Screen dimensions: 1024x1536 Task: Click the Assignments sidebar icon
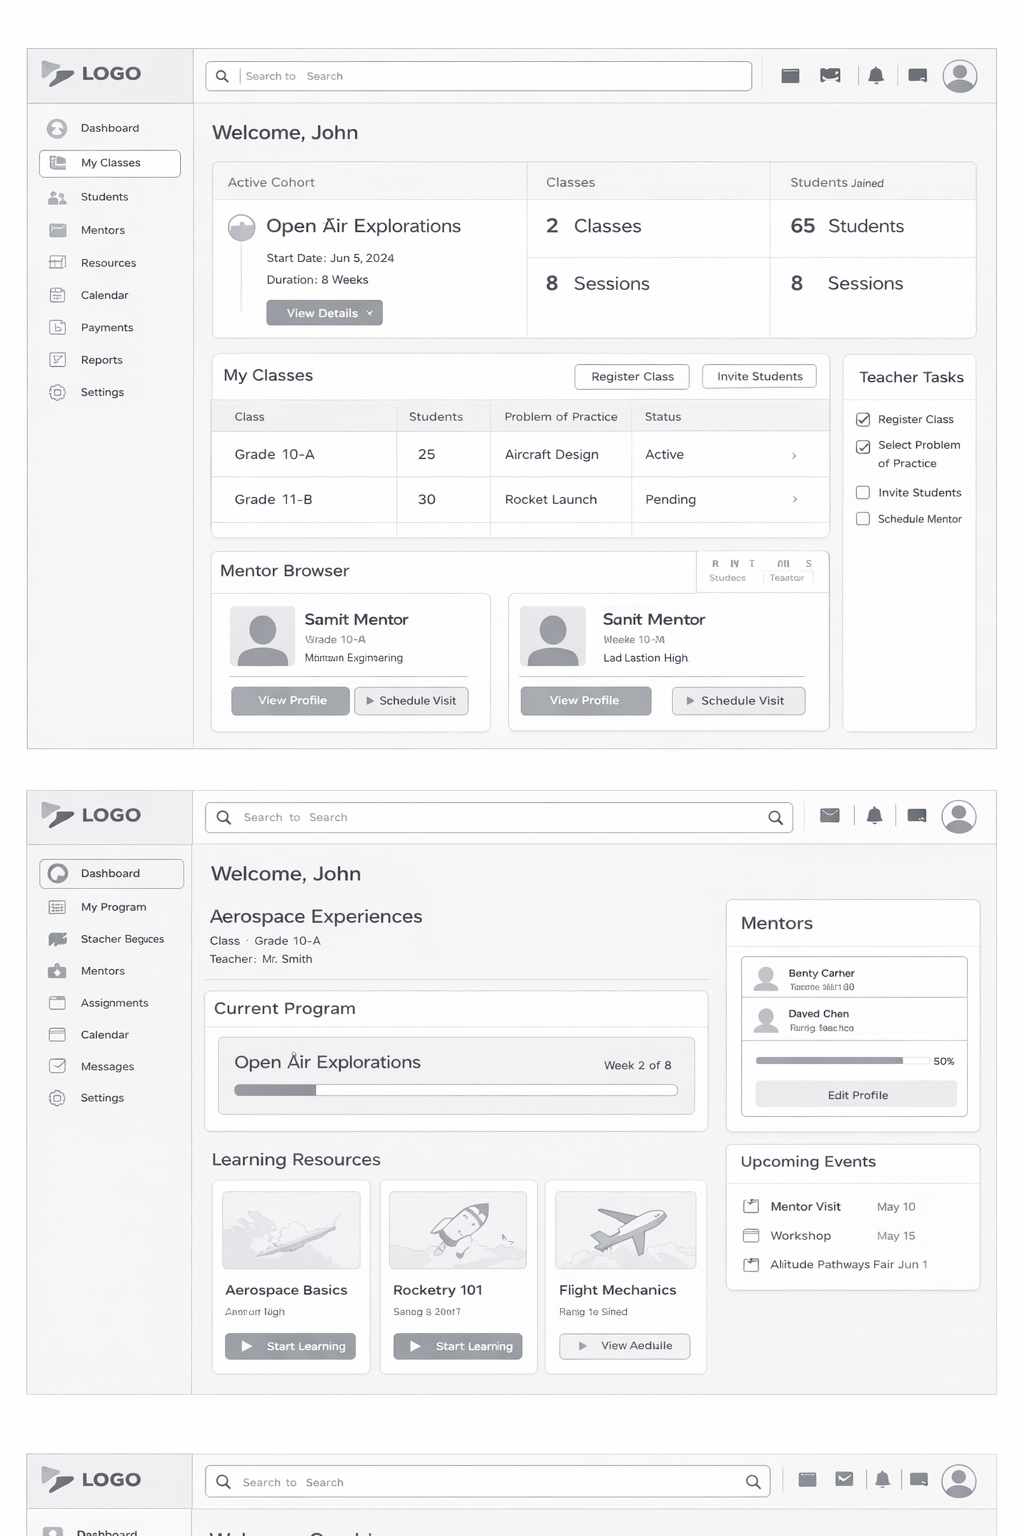pyautogui.click(x=58, y=1003)
